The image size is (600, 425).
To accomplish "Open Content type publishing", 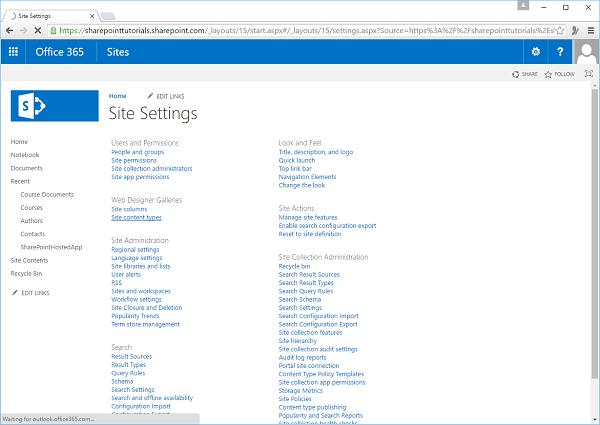I will tap(312, 407).
